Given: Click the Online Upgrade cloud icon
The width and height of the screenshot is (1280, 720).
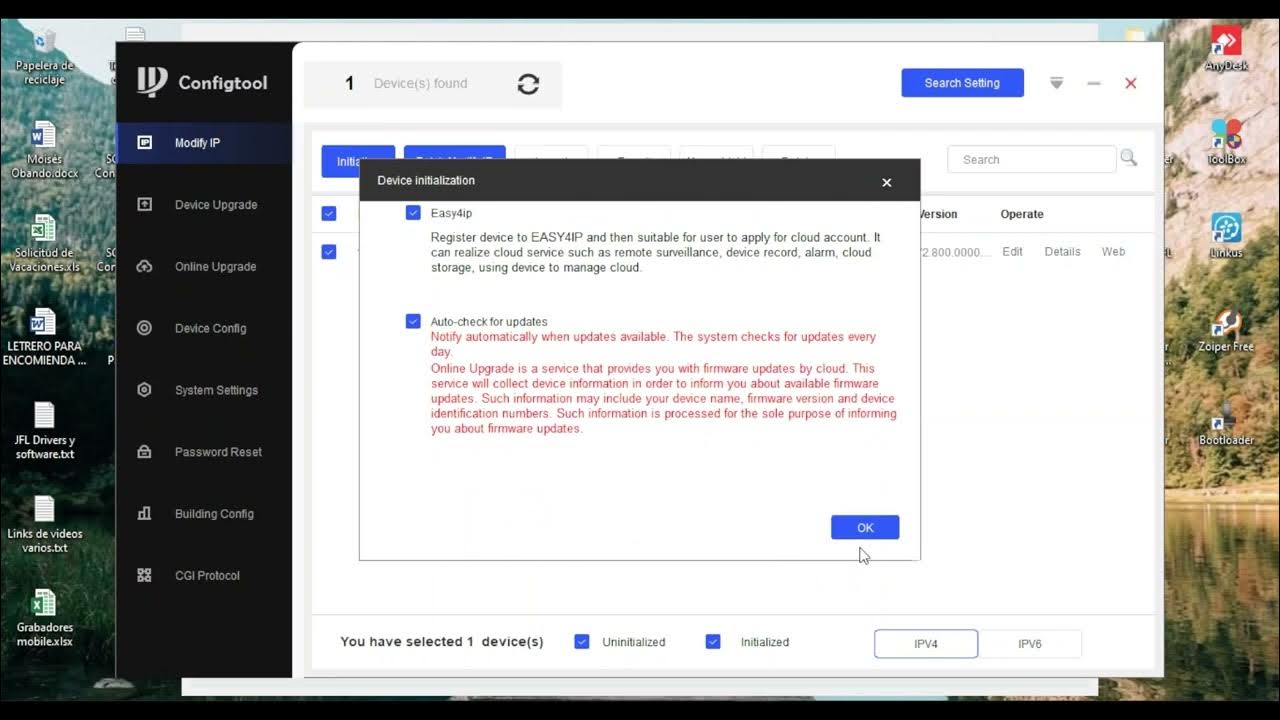Looking at the screenshot, I should tap(144, 266).
